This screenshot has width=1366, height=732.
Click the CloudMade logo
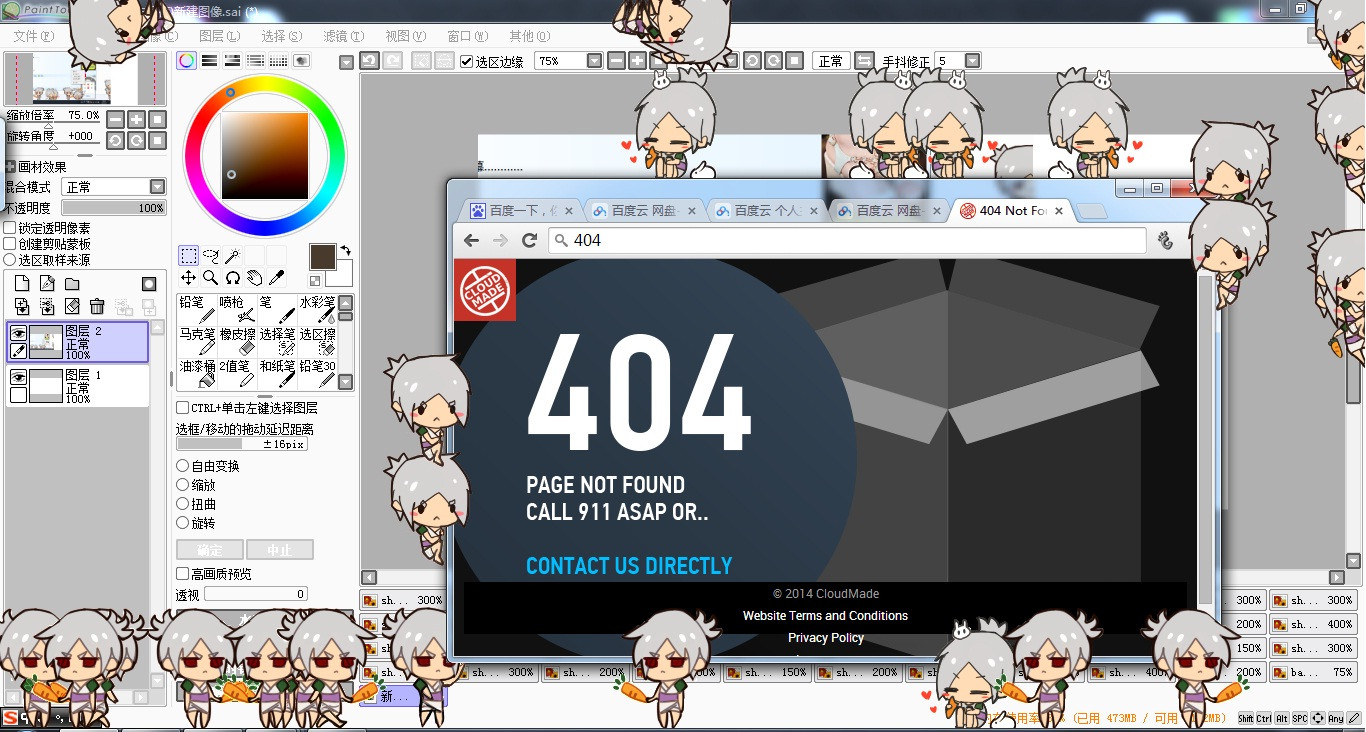click(x=485, y=290)
